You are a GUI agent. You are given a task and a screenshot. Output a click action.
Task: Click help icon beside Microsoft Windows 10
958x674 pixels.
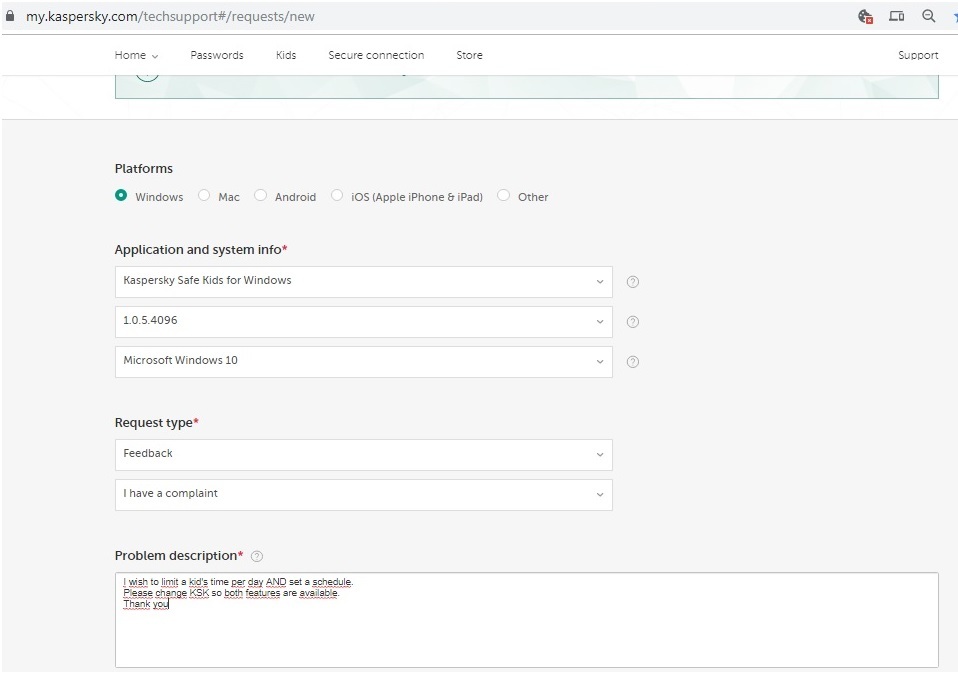click(632, 362)
